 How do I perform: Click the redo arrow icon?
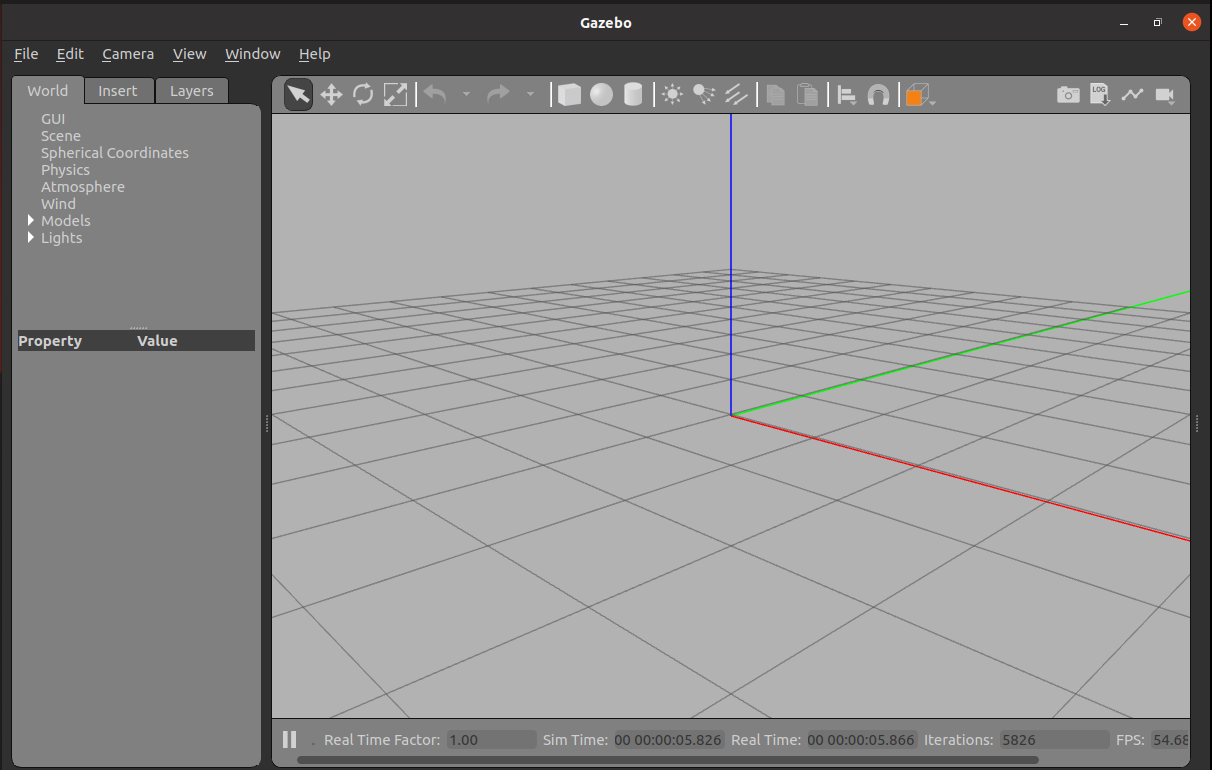tap(498, 95)
